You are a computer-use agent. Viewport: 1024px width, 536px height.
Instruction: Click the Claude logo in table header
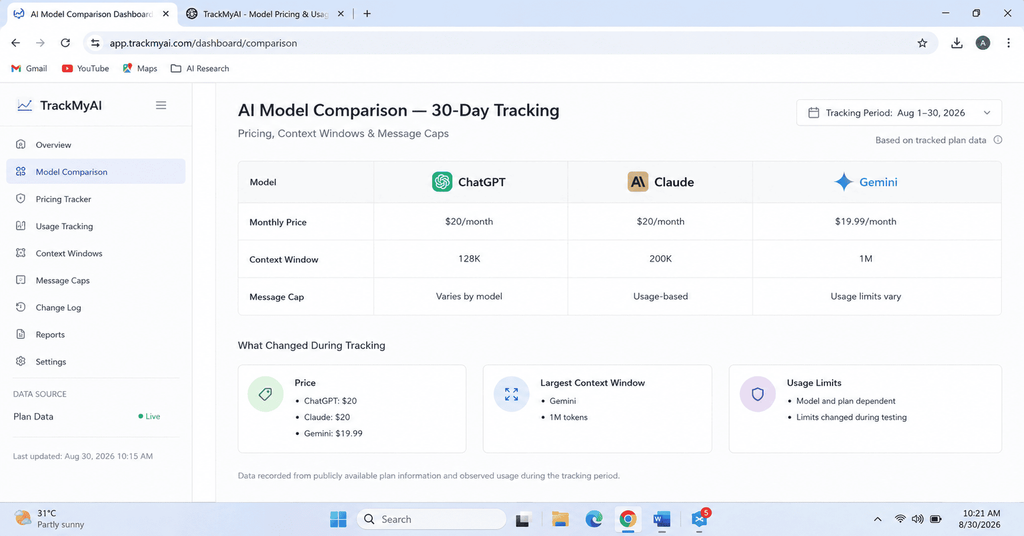tap(638, 181)
